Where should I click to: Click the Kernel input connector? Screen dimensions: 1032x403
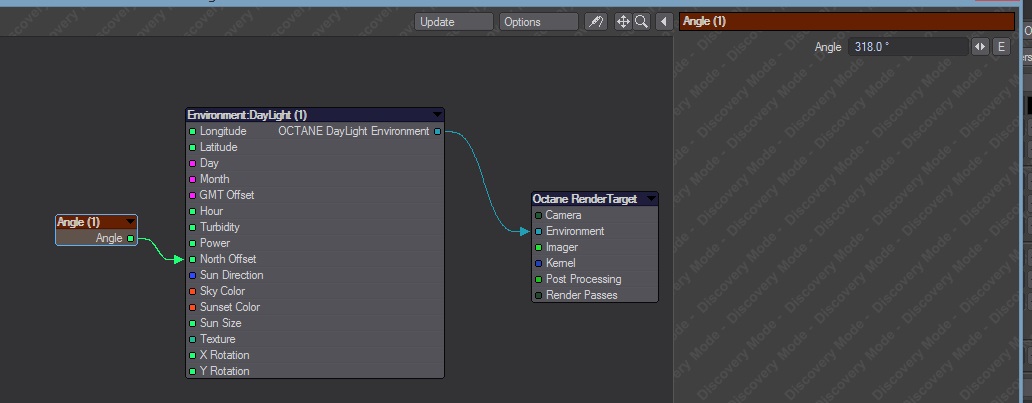click(538, 263)
